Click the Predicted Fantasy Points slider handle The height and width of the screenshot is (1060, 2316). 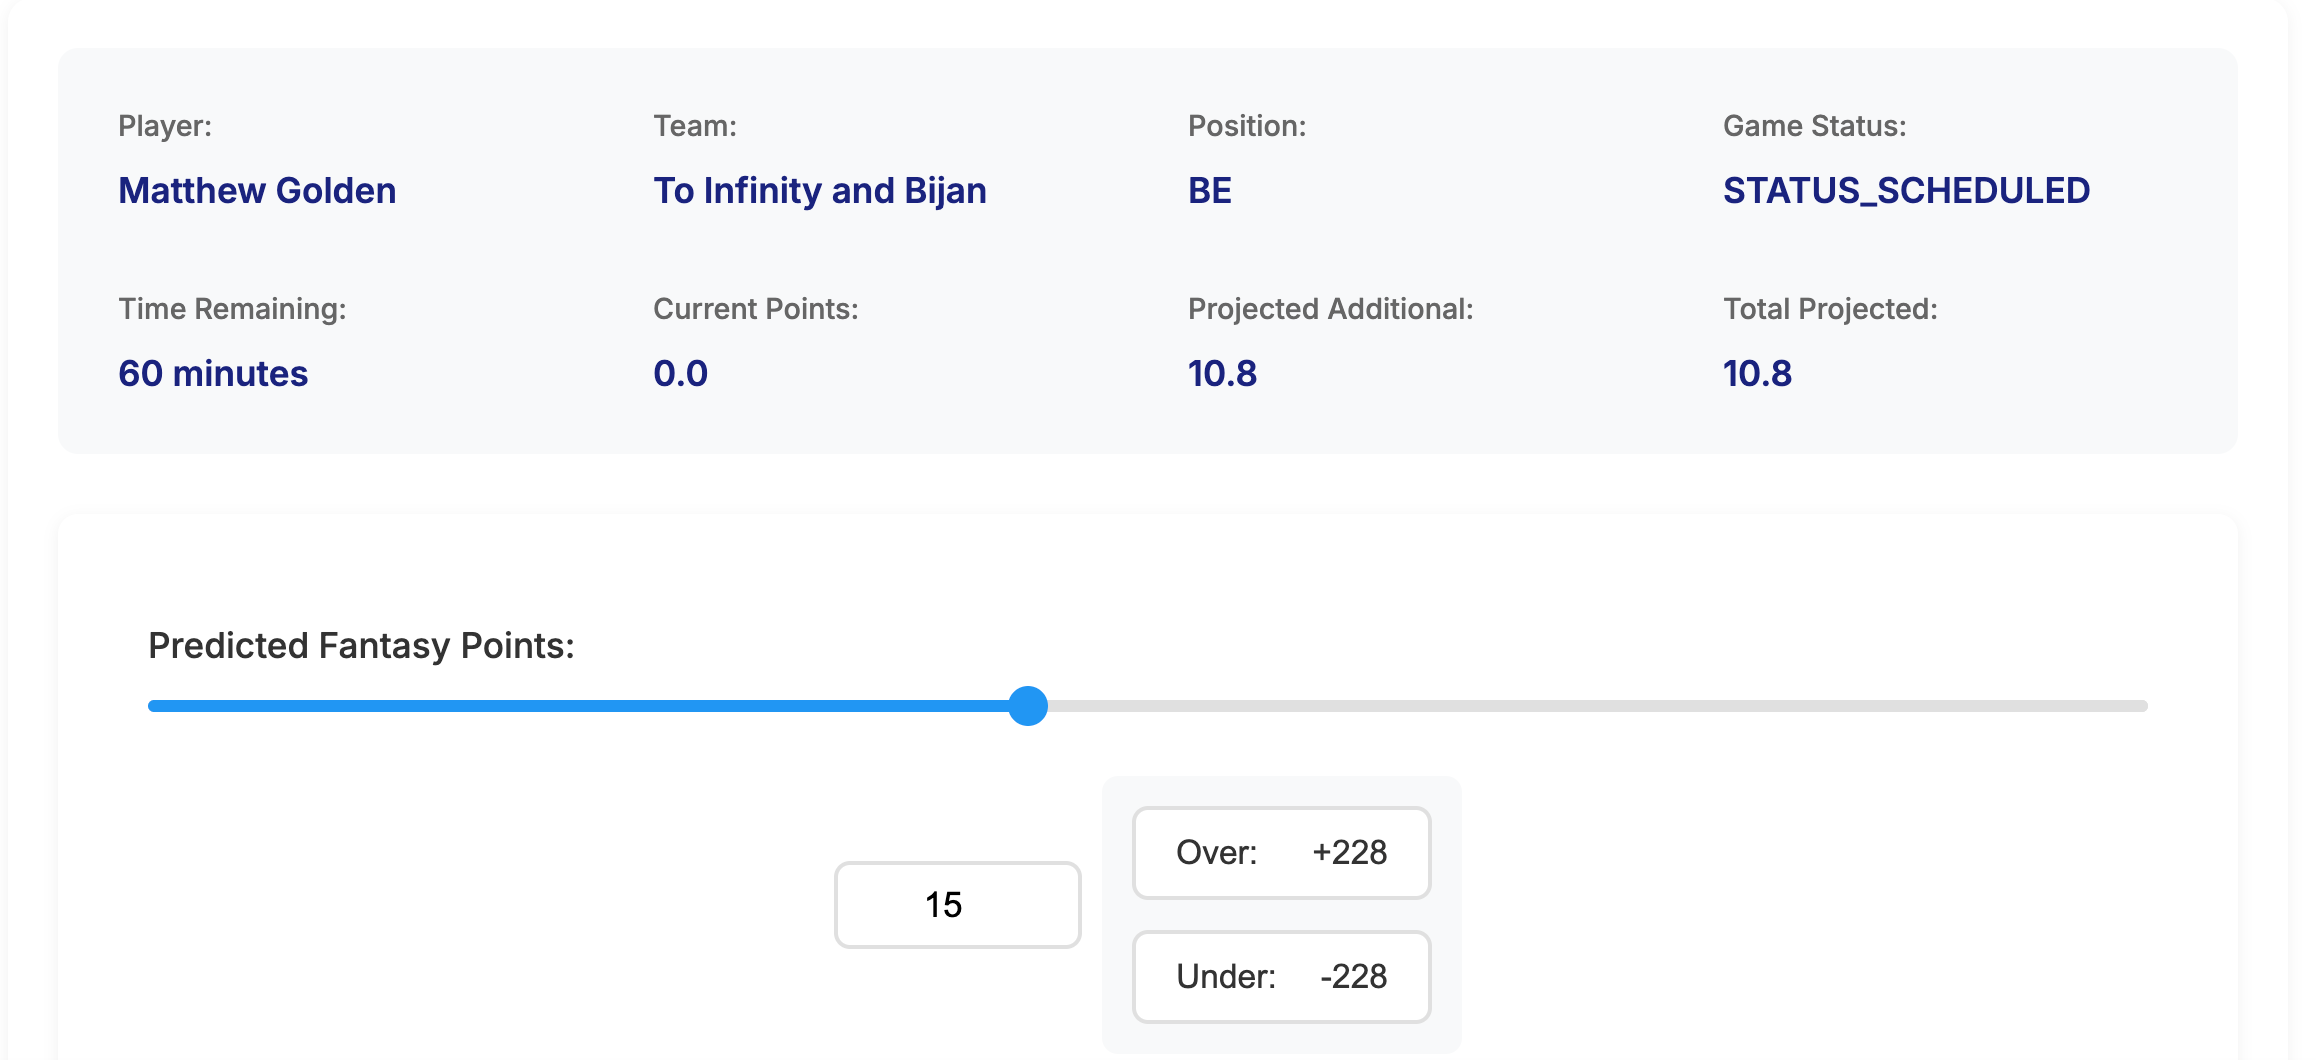coord(1027,706)
